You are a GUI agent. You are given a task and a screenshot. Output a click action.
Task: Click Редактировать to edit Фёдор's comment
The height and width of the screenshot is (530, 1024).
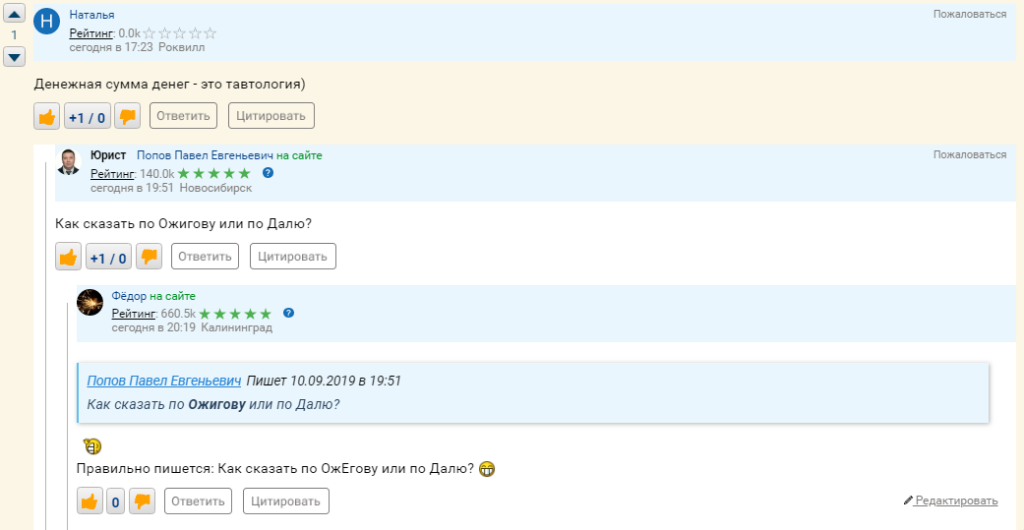tap(955, 501)
